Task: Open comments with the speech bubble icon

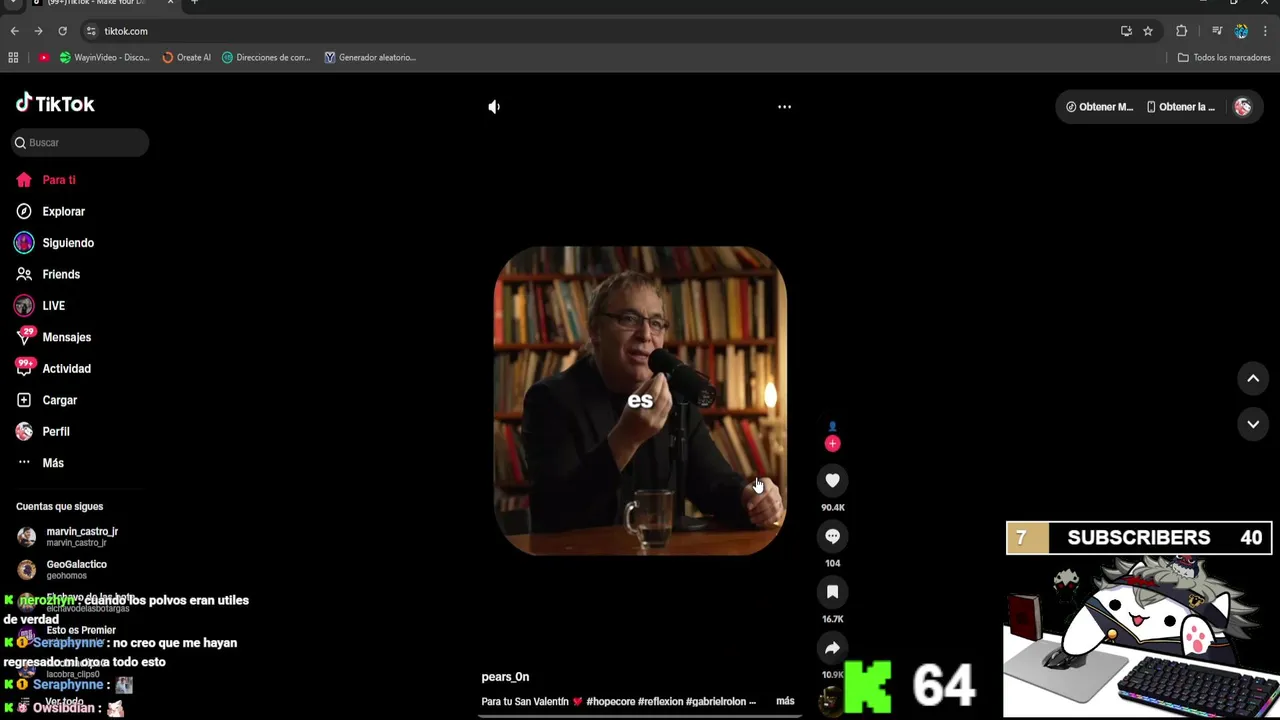Action: pyautogui.click(x=832, y=536)
